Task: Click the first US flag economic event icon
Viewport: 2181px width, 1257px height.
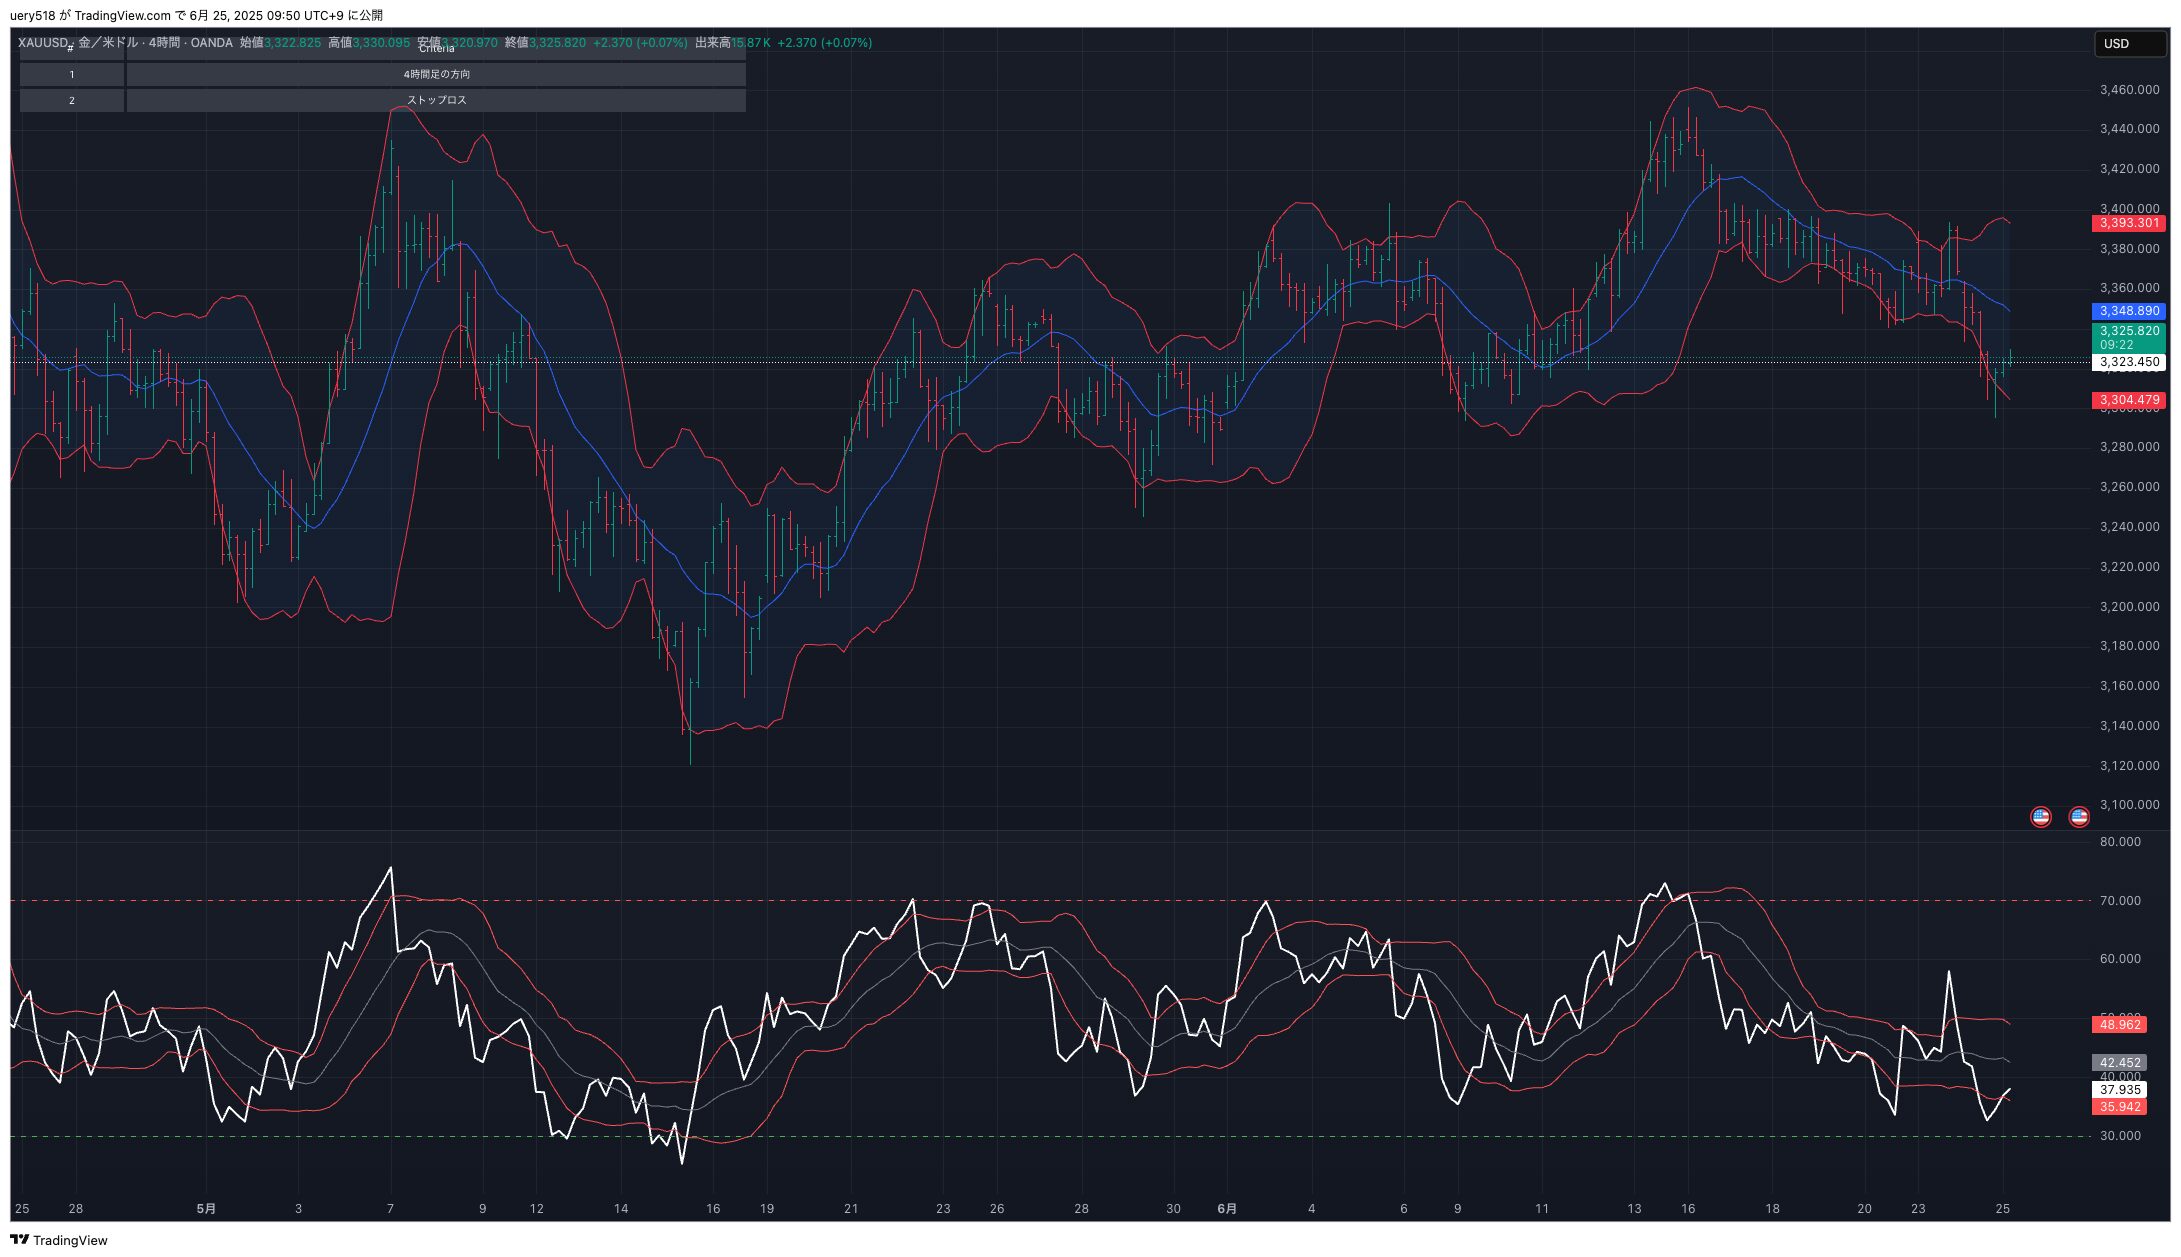Action: tap(2041, 817)
